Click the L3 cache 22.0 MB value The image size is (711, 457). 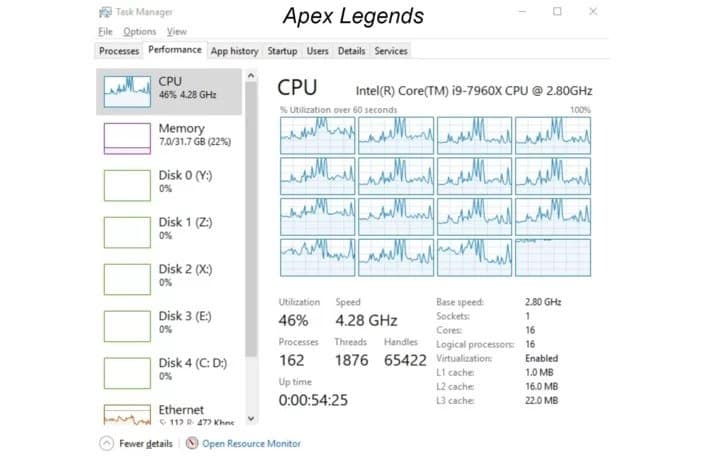click(x=541, y=400)
